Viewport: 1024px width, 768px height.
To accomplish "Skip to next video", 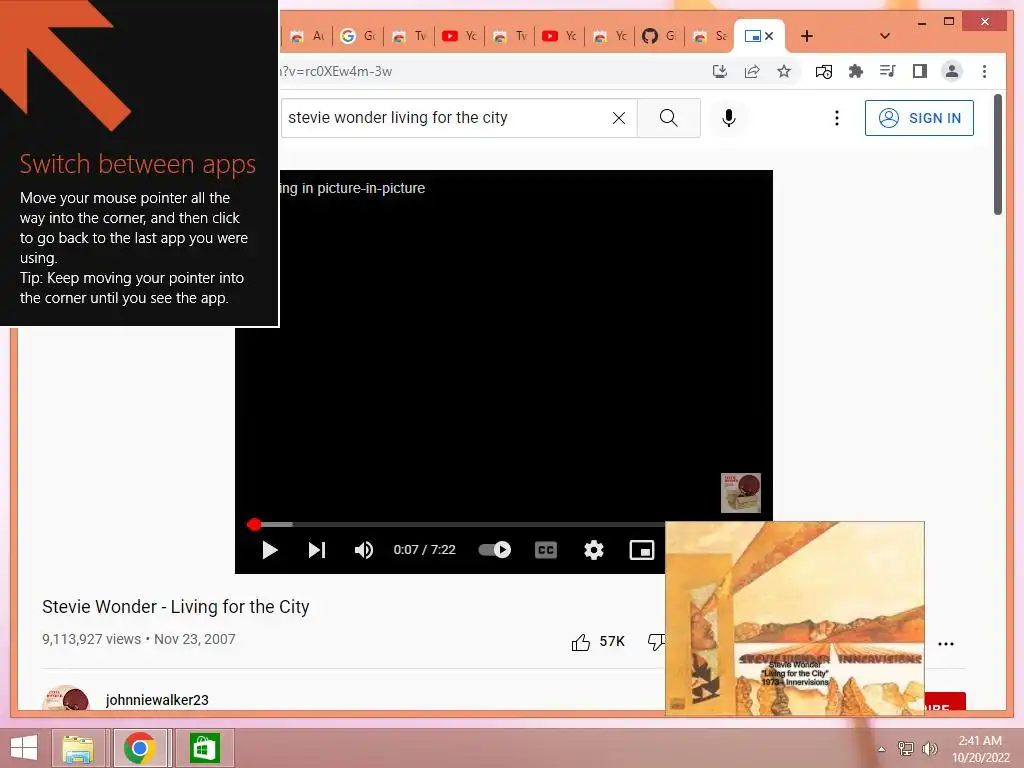I will click(317, 550).
